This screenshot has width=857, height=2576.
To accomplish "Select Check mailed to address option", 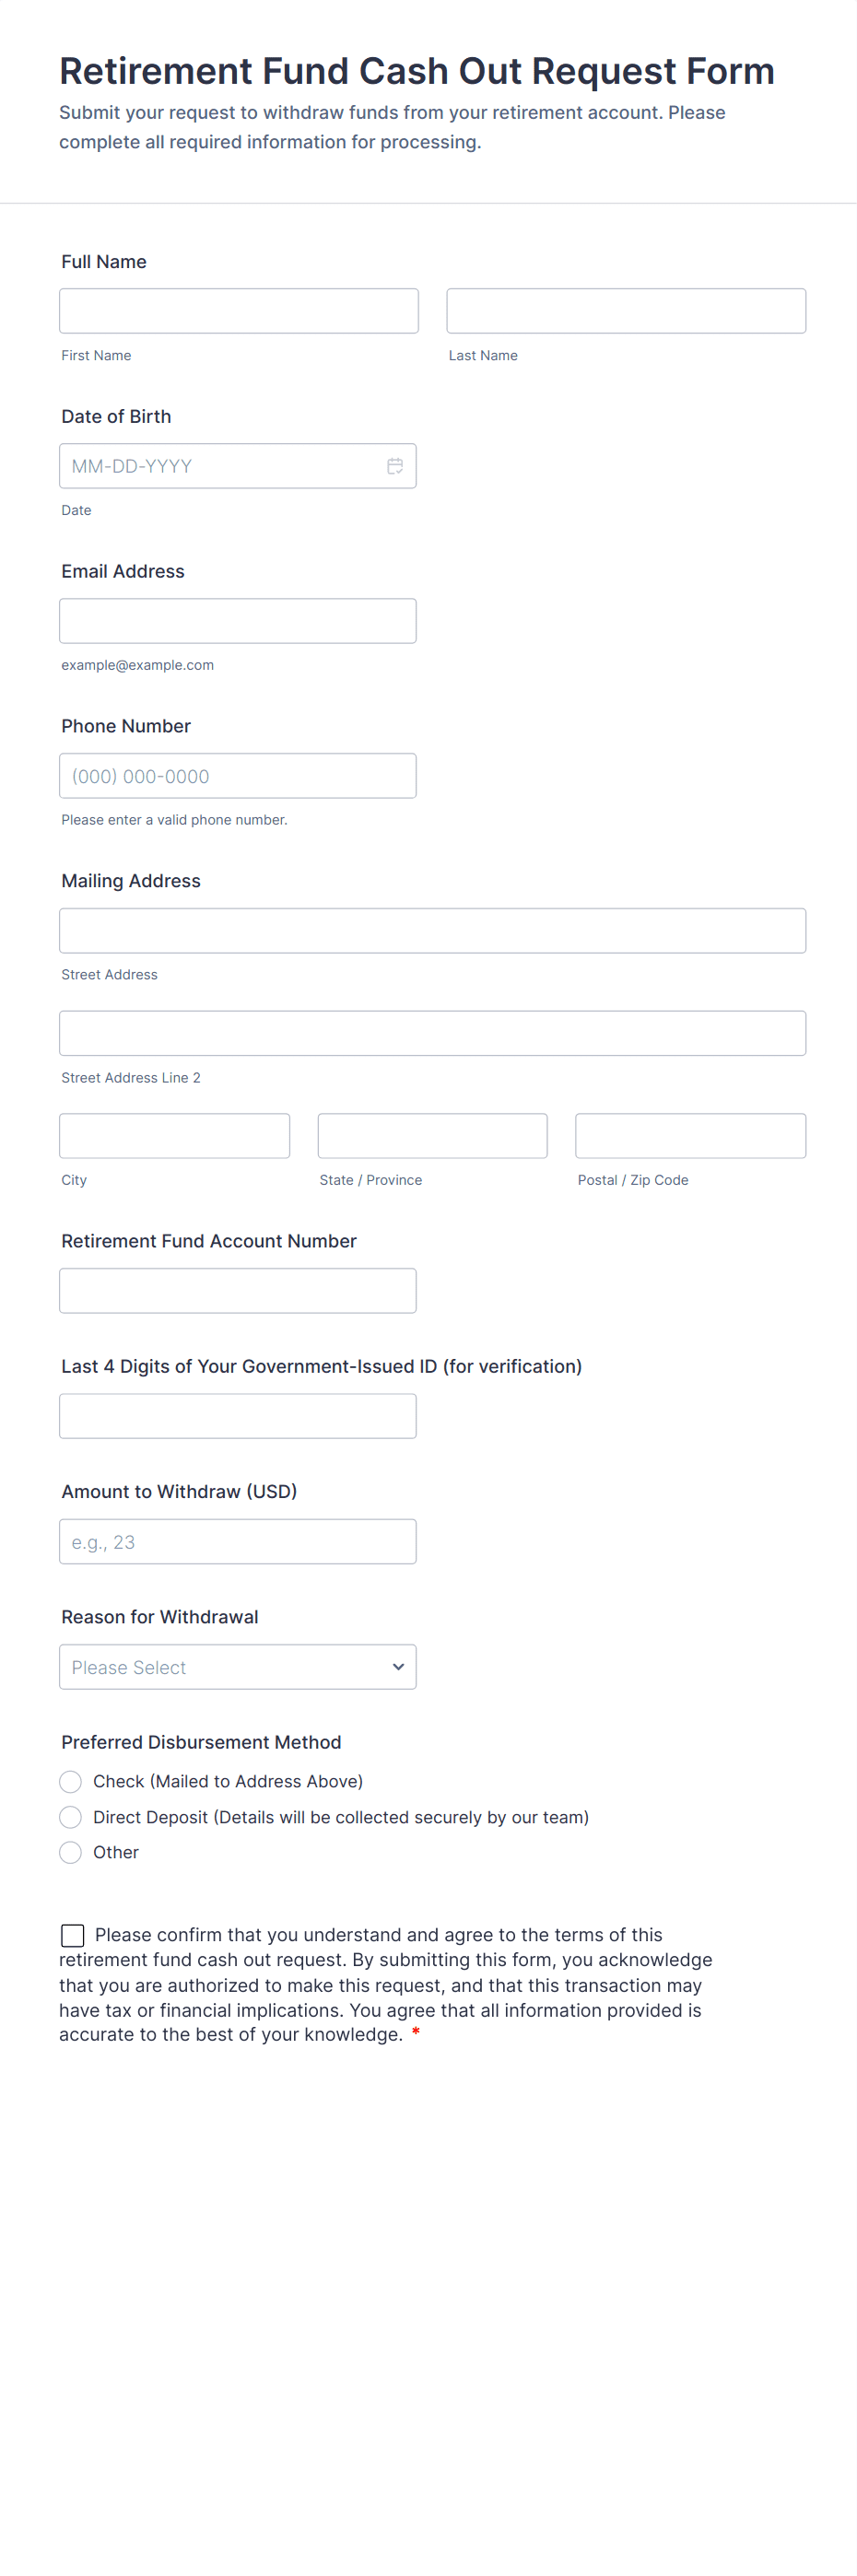I will tap(70, 1782).
